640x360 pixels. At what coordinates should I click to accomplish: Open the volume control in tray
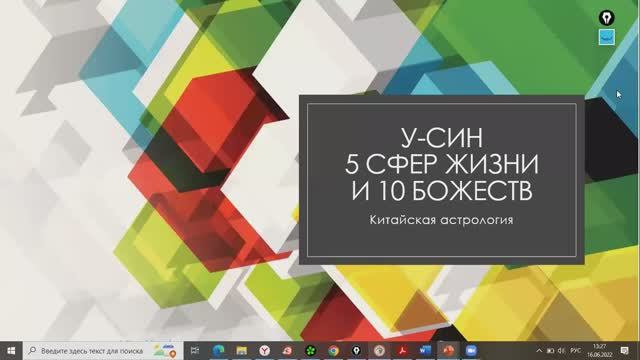click(x=562, y=351)
